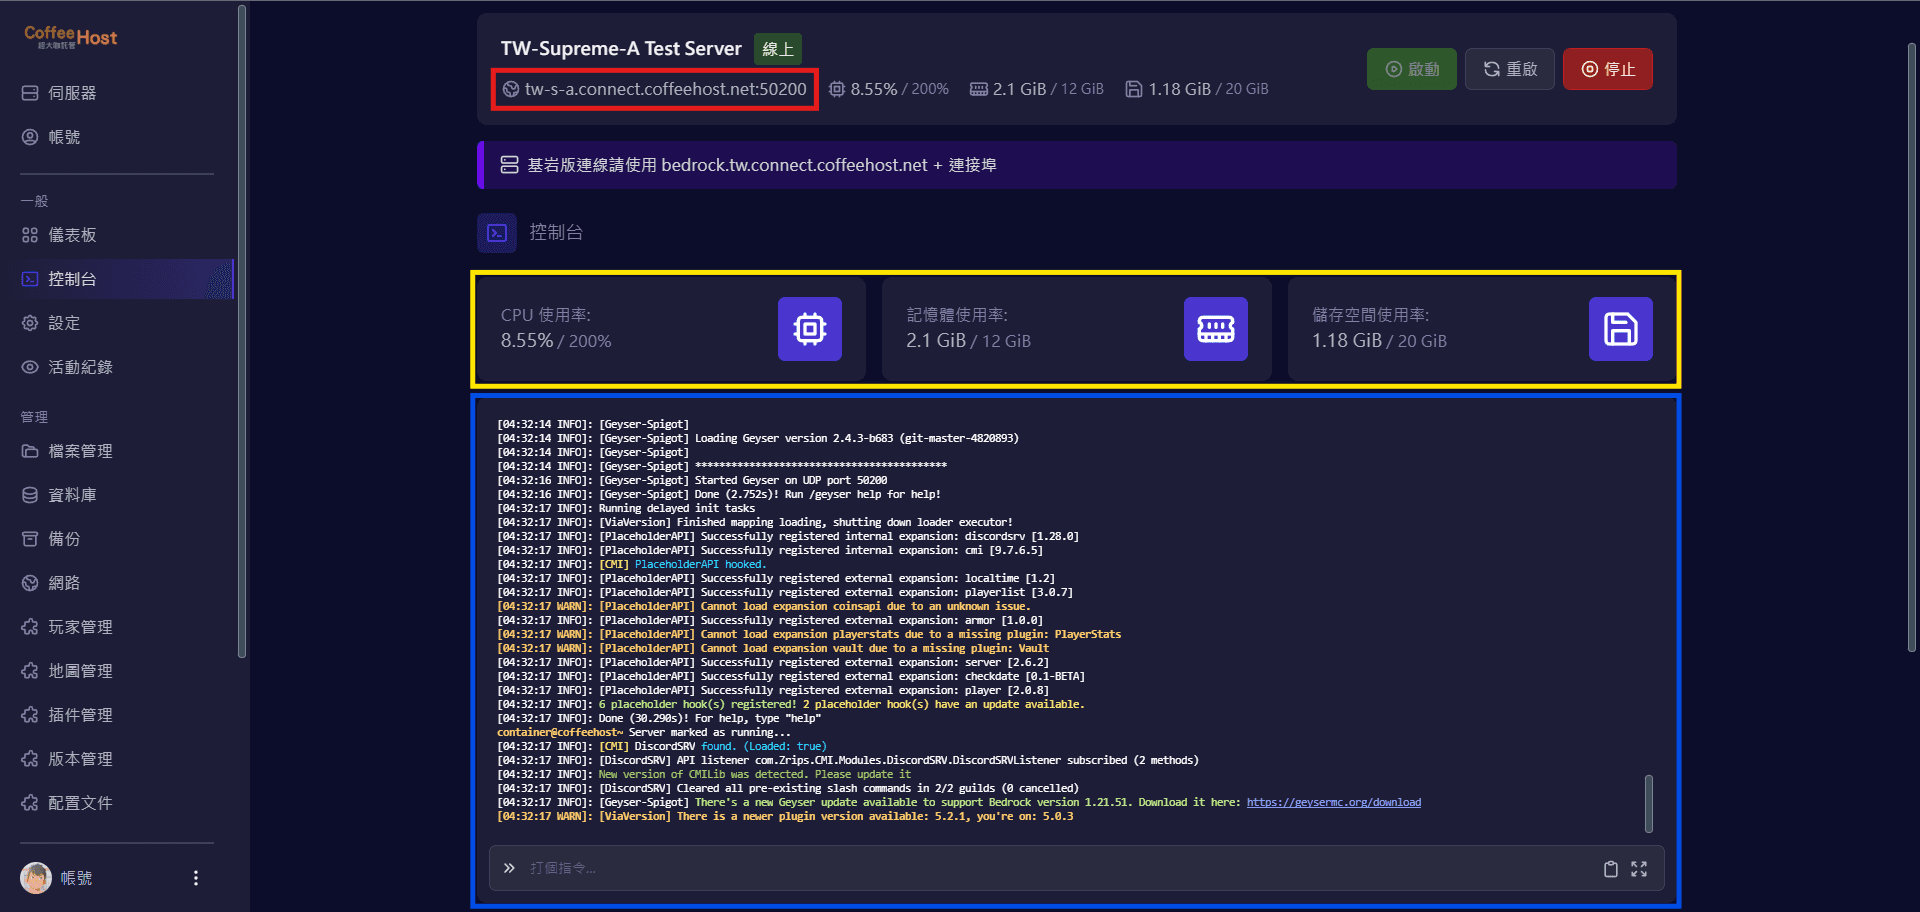
Task: Click the TW-Supreme-A Test Server title
Action: pyautogui.click(x=621, y=49)
